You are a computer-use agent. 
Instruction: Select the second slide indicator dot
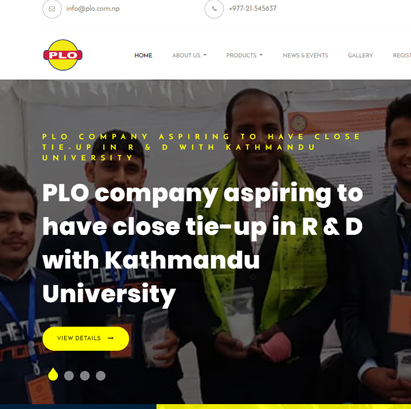(x=69, y=376)
